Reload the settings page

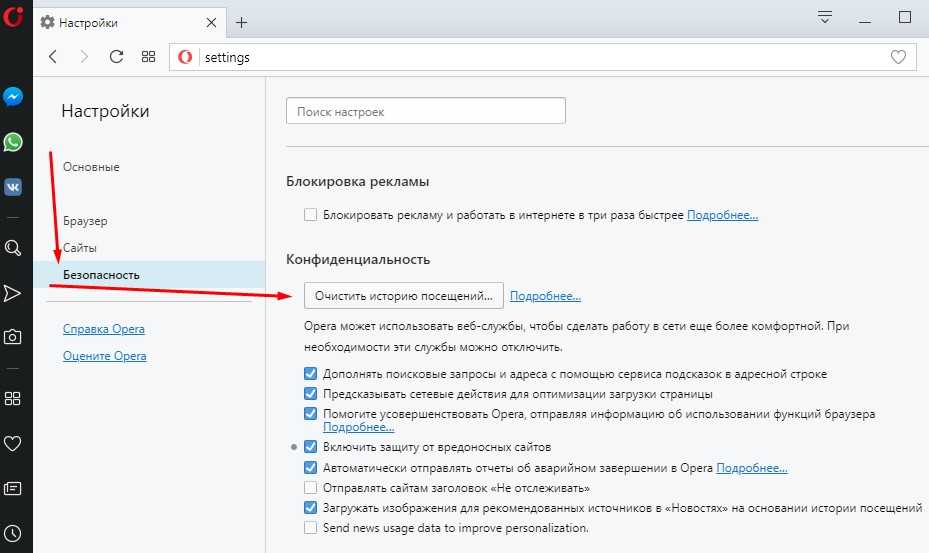click(116, 56)
